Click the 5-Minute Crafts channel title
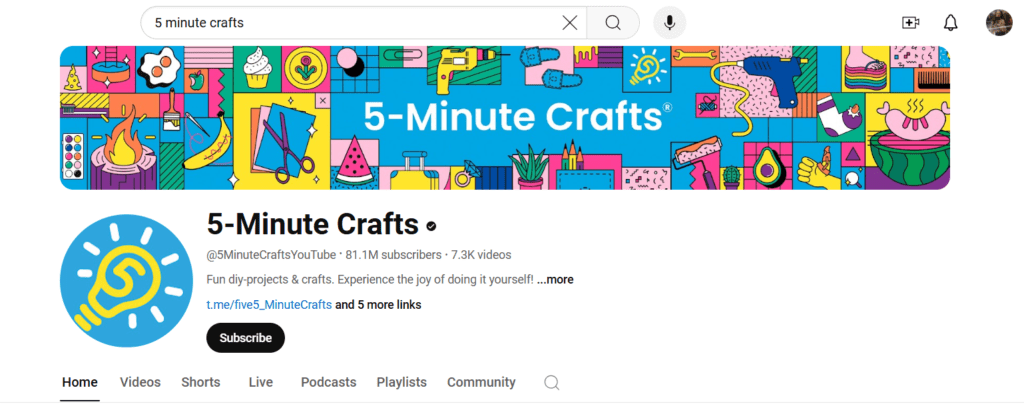 point(312,225)
